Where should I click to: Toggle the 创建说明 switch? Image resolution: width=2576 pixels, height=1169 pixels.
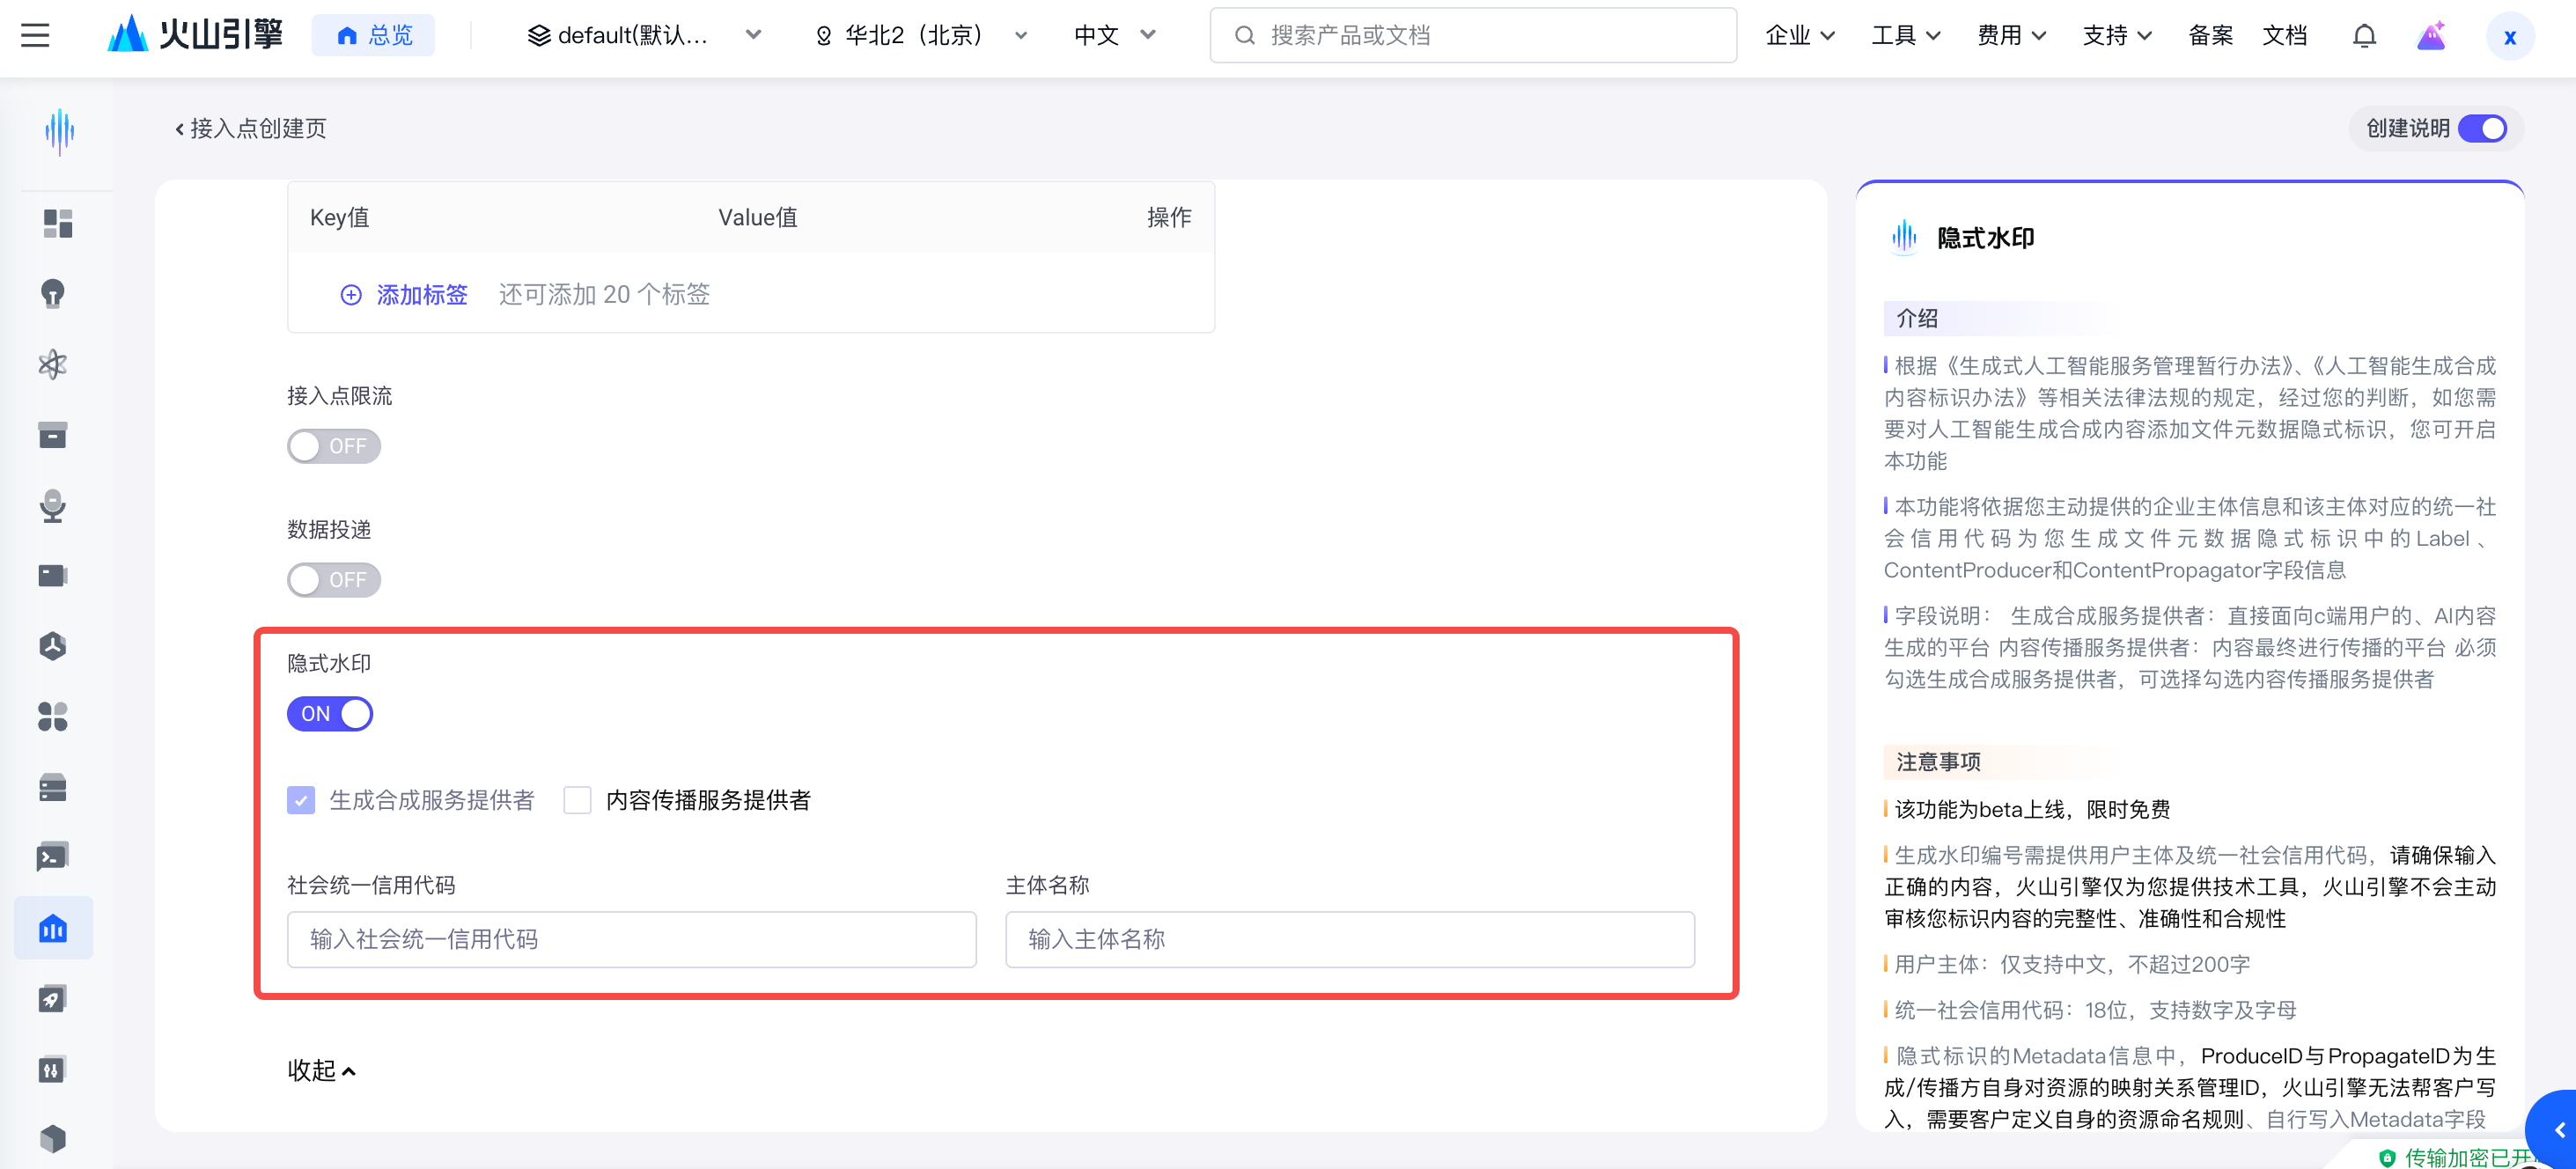[x=2482, y=129]
